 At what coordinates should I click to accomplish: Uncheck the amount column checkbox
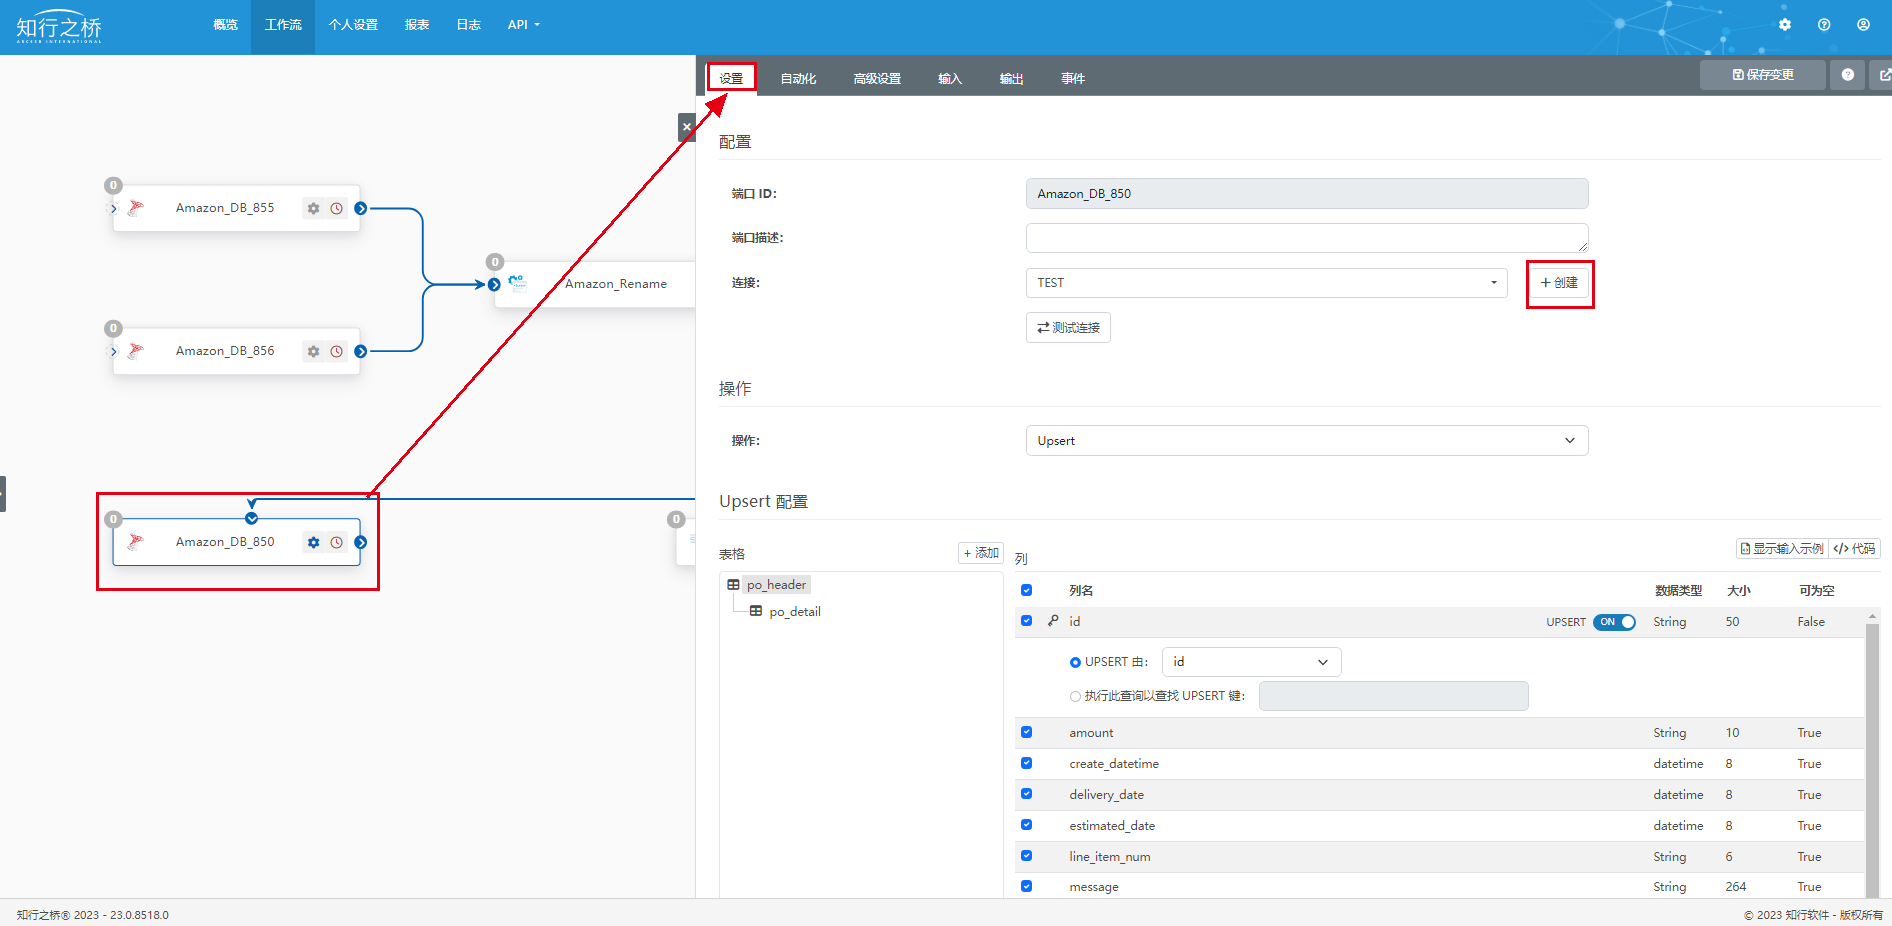coord(1026,733)
